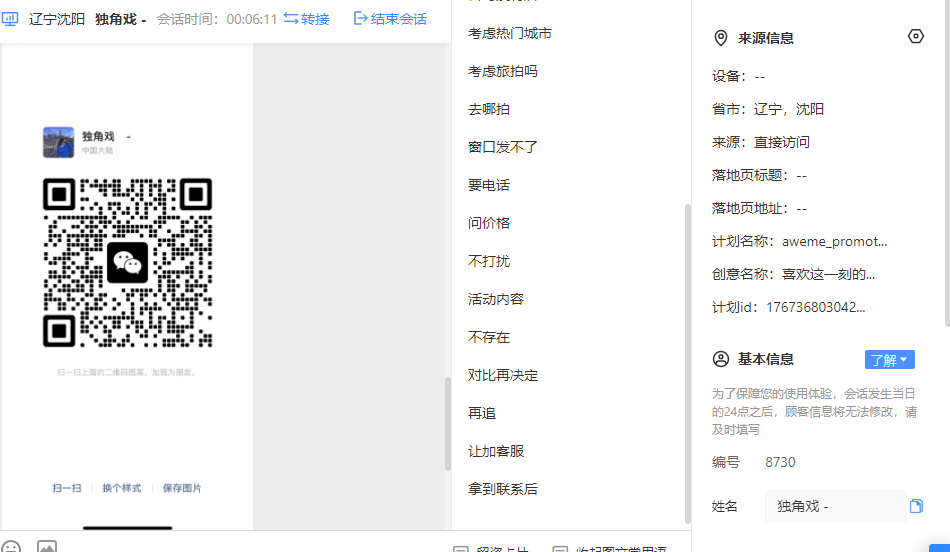Image resolution: width=950 pixels, height=552 pixels.
Task: Click the 基本信息 person icon
Action: (x=720, y=359)
